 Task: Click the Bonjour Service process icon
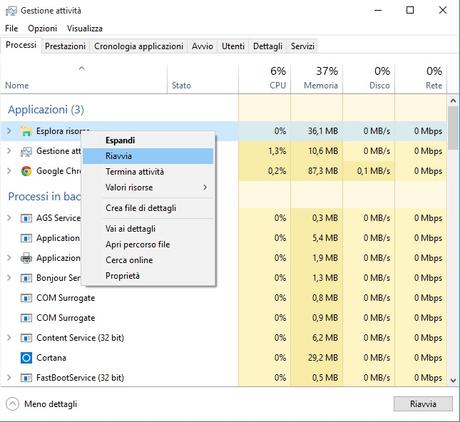26,278
